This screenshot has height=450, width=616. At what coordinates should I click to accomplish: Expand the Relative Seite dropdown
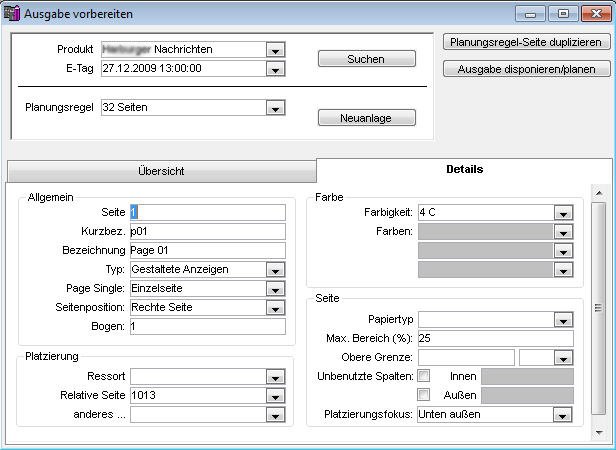(275, 396)
